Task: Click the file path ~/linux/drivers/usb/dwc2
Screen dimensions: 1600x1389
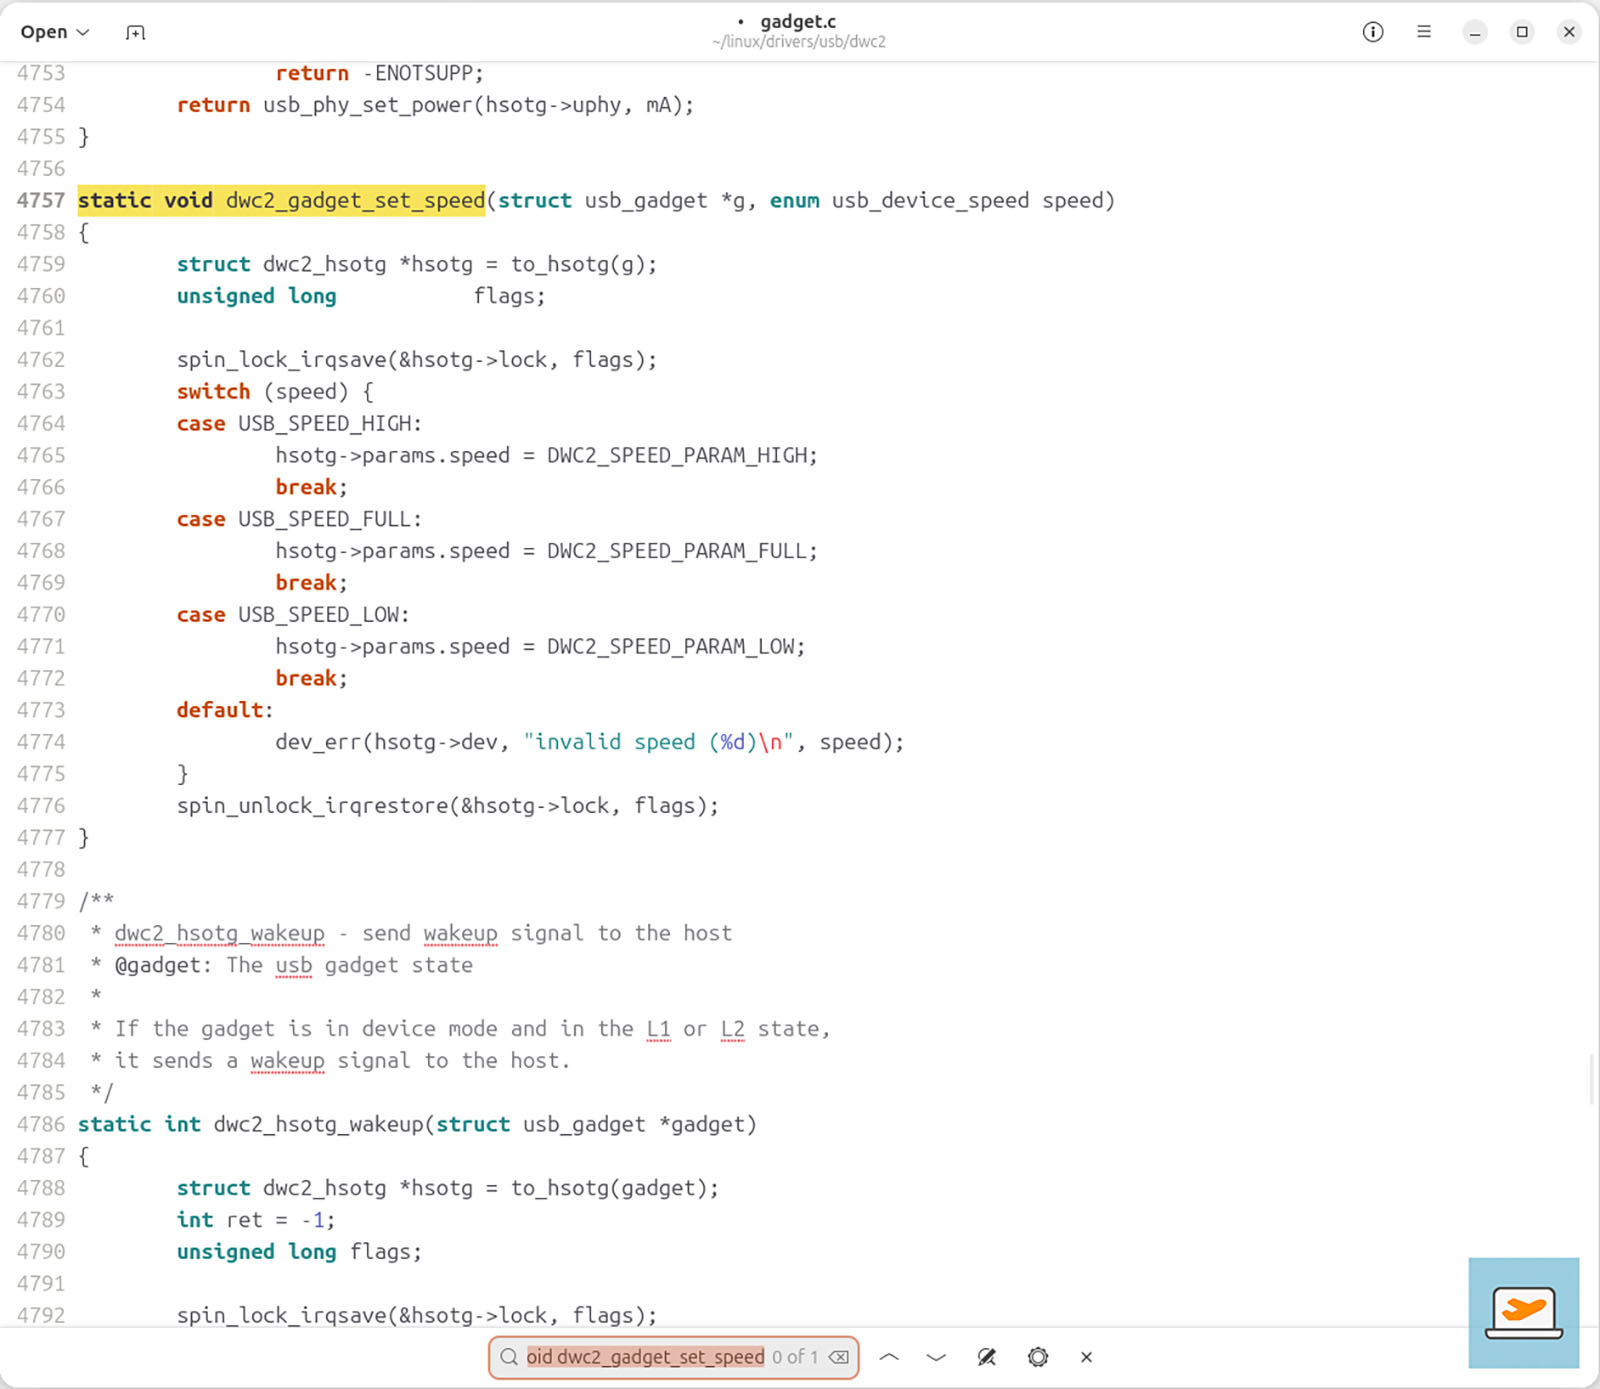Action: click(798, 42)
